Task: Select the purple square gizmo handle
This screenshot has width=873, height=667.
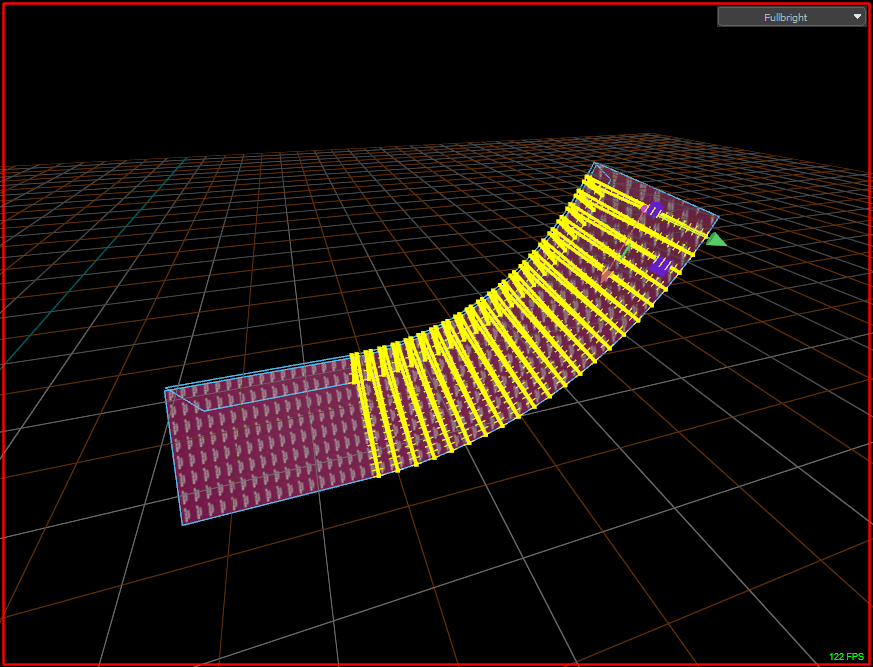Action: (661, 266)
